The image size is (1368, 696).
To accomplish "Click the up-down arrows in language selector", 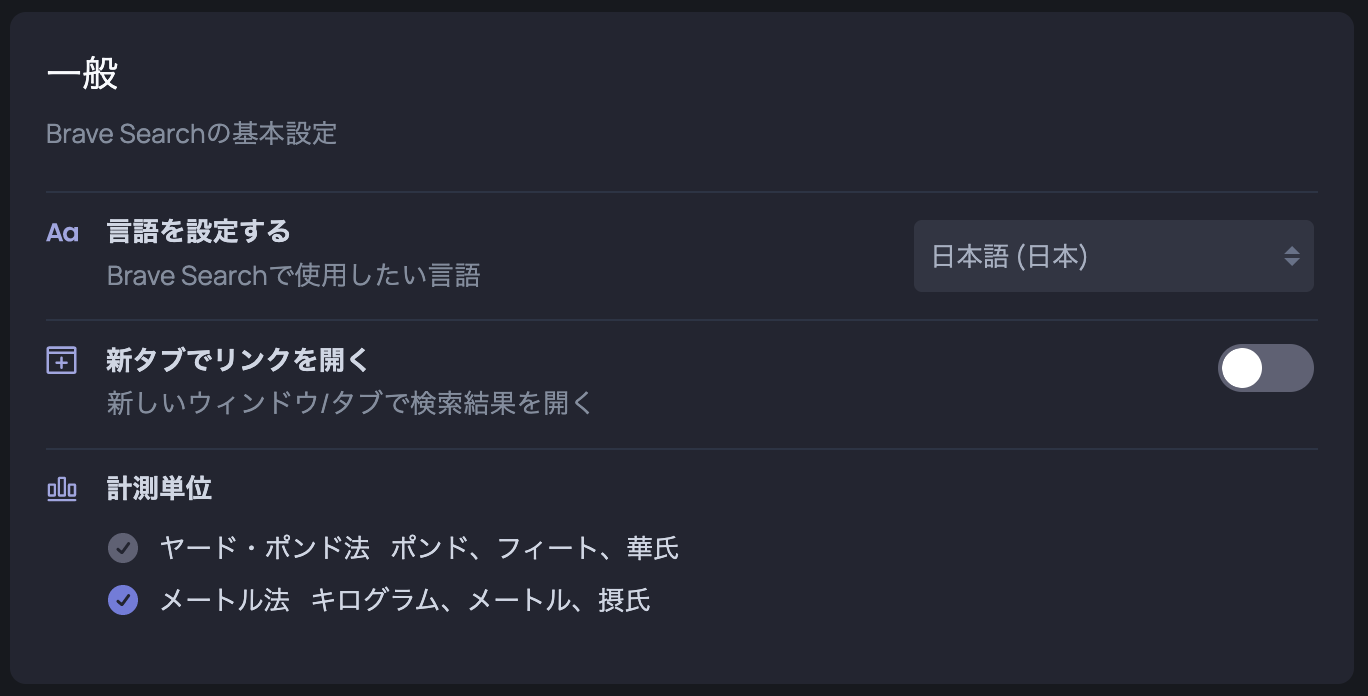I will pos(1292,256).
